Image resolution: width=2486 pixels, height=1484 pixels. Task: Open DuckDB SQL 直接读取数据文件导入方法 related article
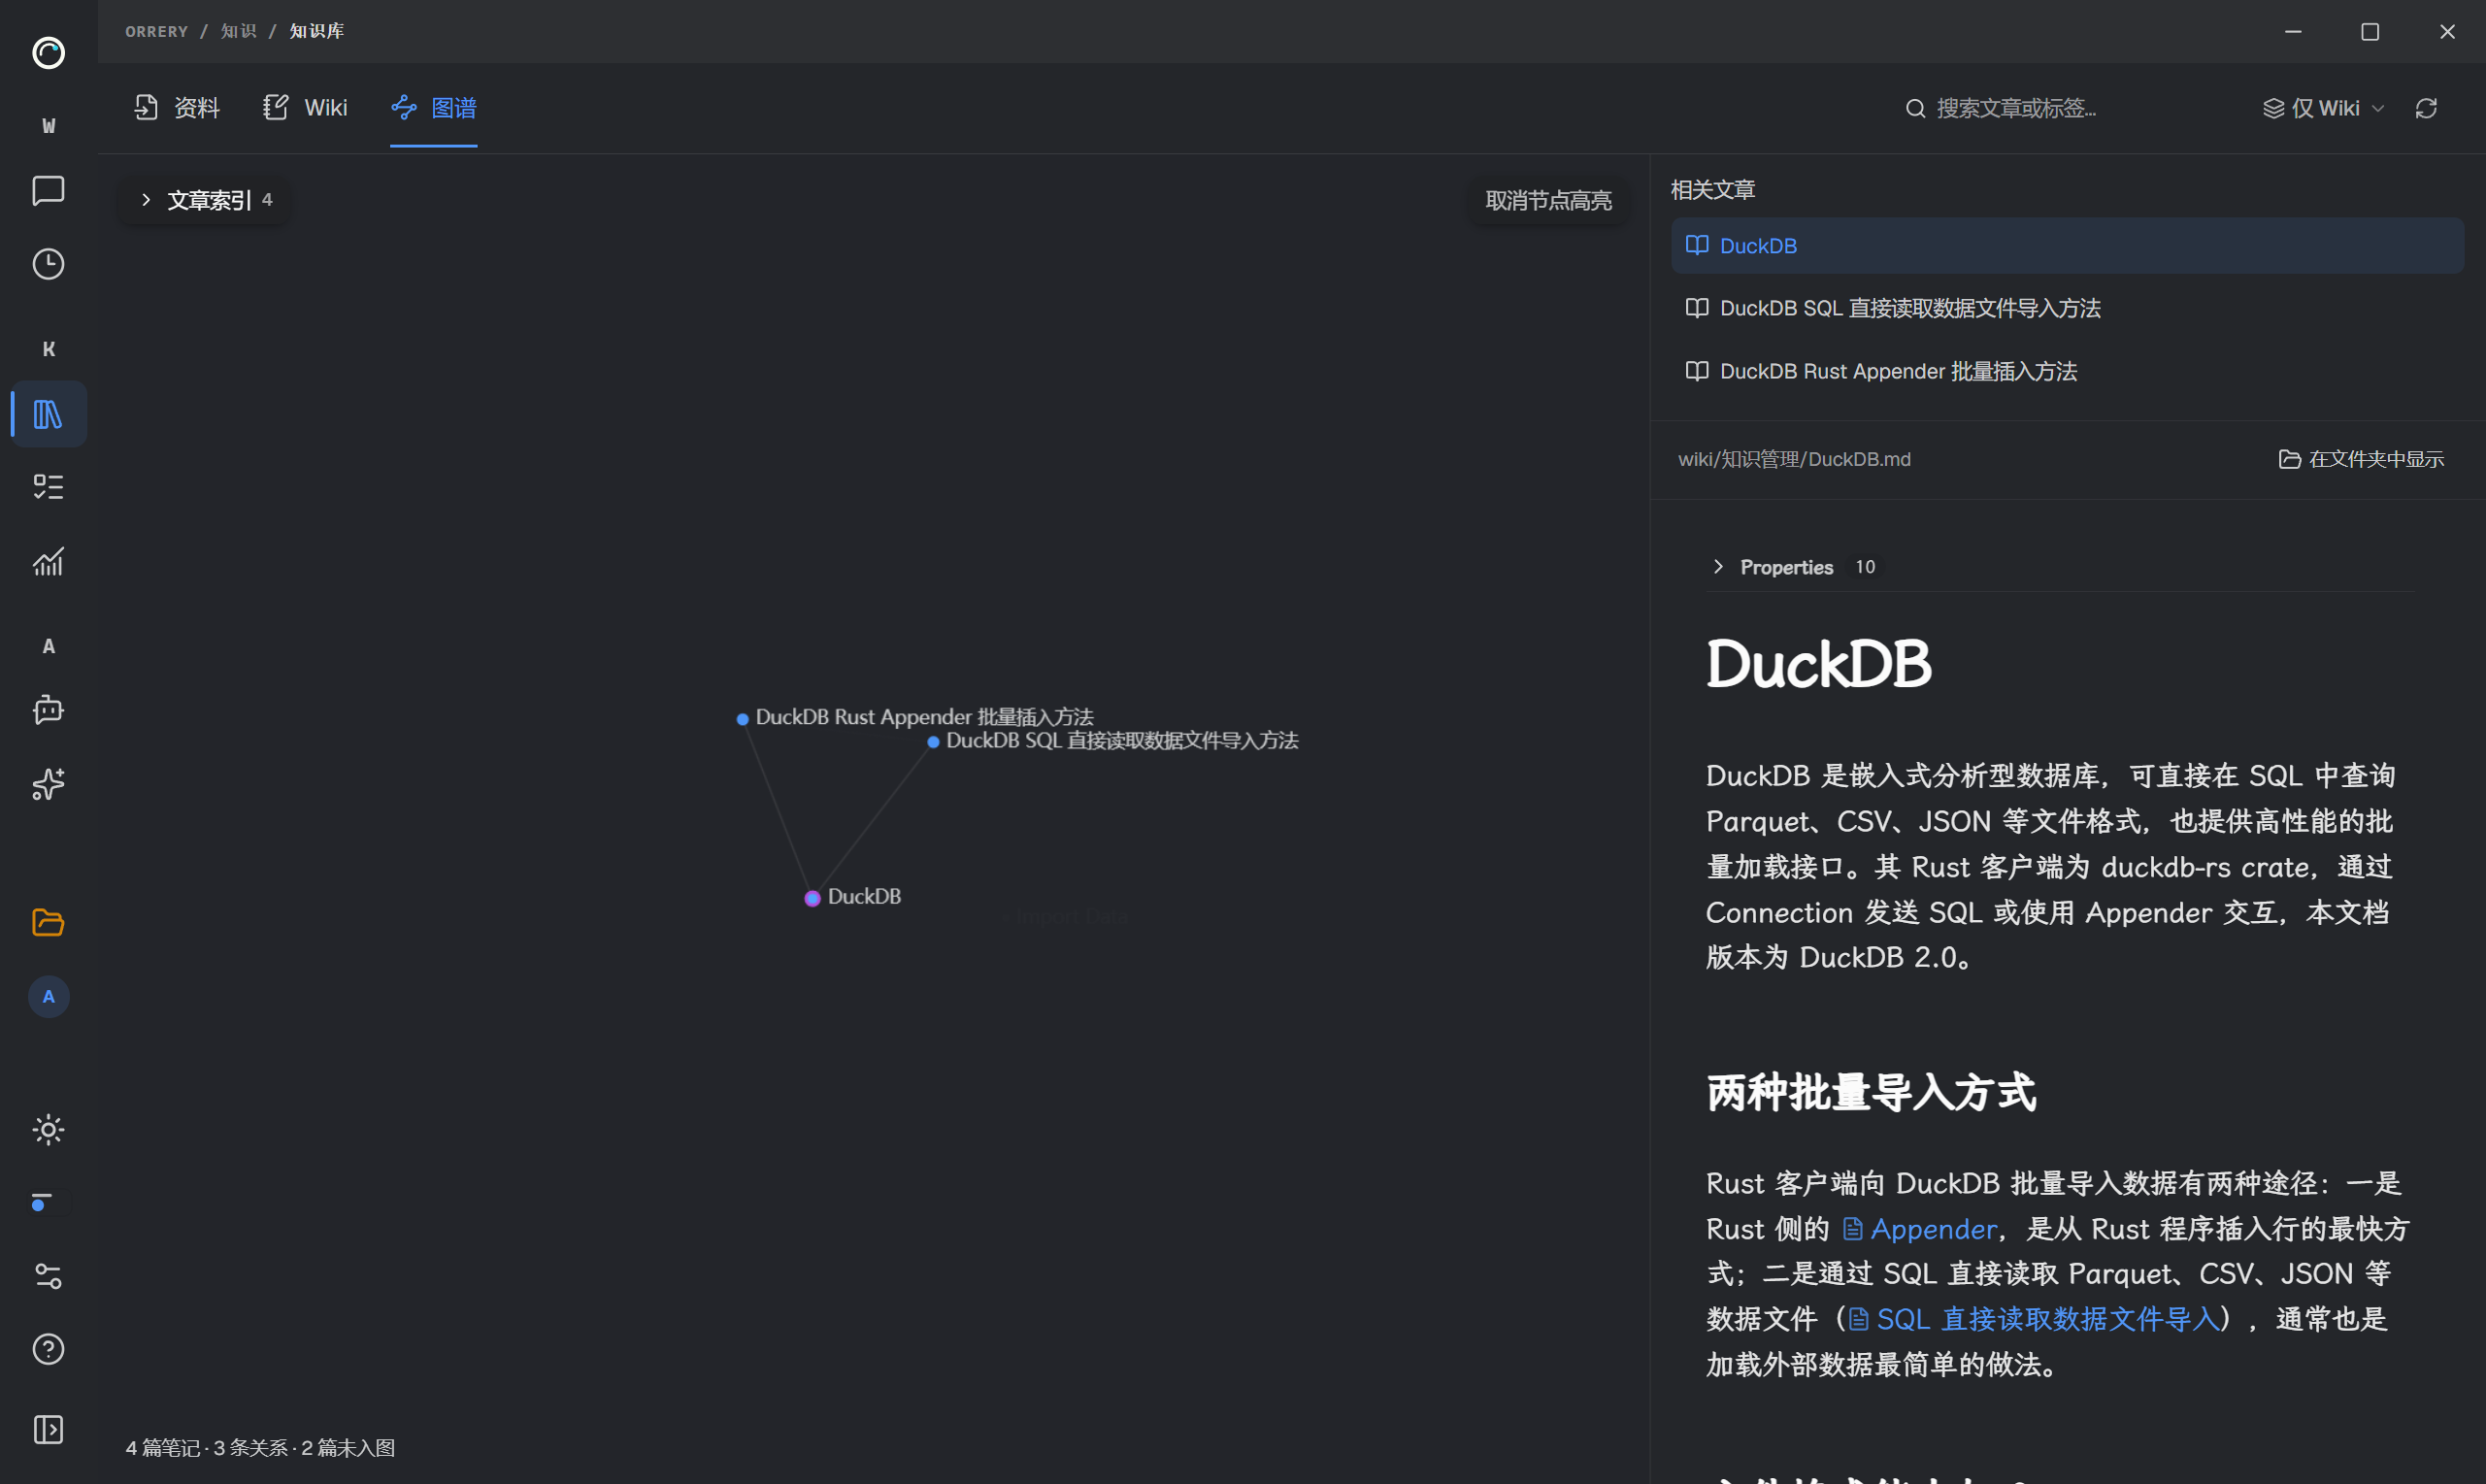point(2067,308)
